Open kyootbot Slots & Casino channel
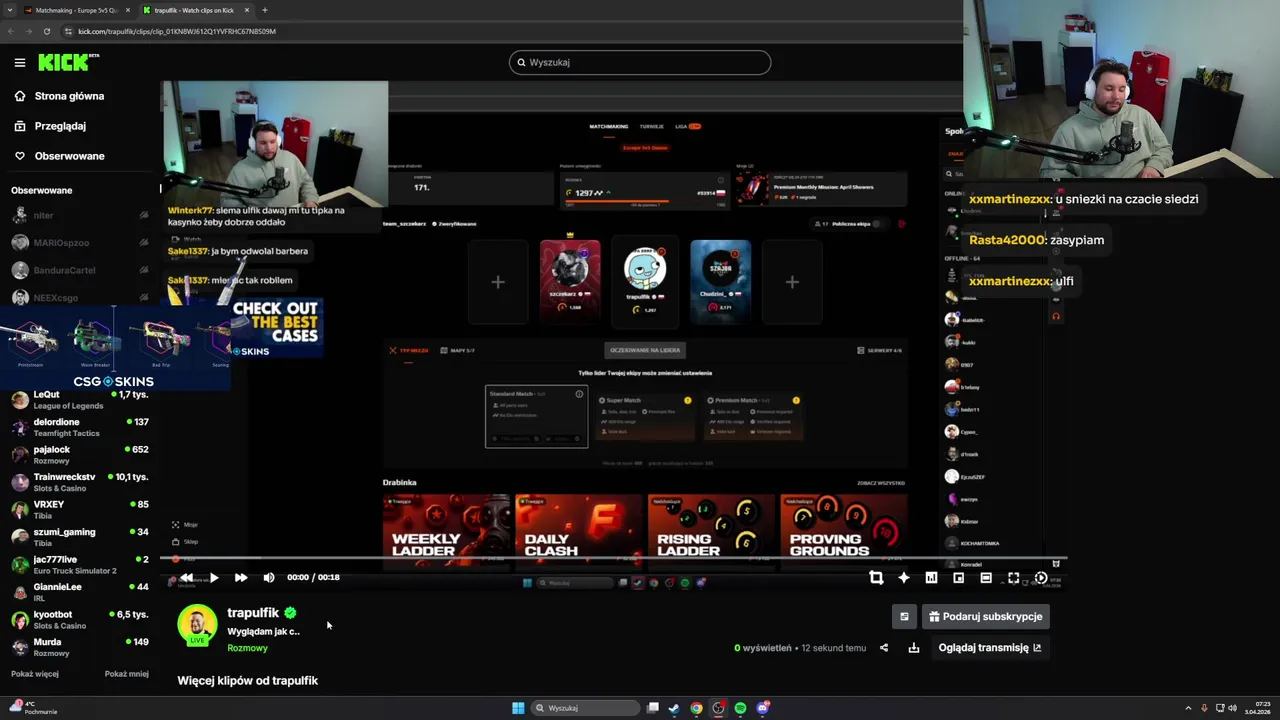The height and width of the screenshot is (720, 1280). click(x=80, y=620)
